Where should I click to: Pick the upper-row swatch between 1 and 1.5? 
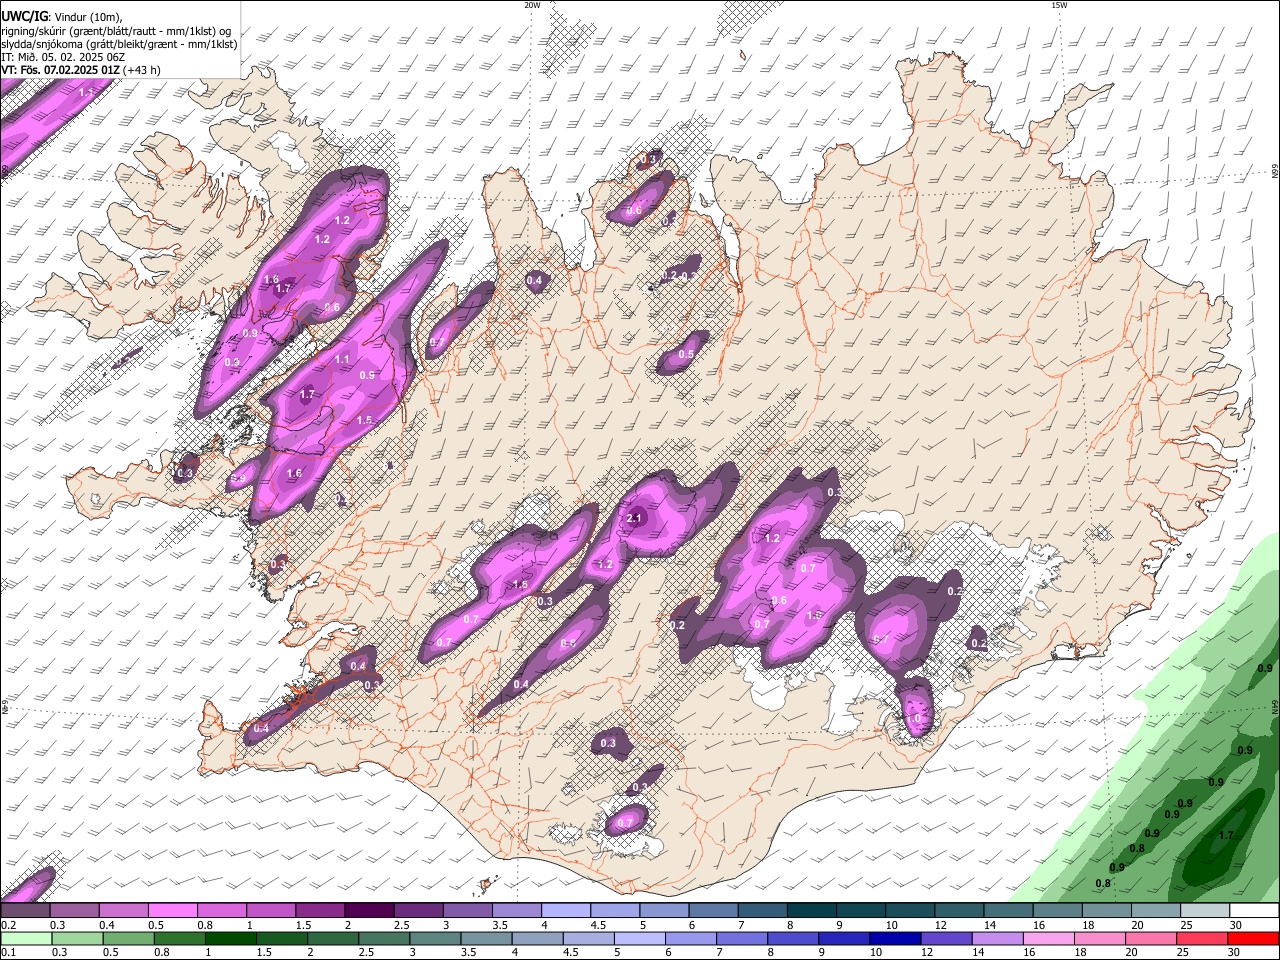pos(270,911)
